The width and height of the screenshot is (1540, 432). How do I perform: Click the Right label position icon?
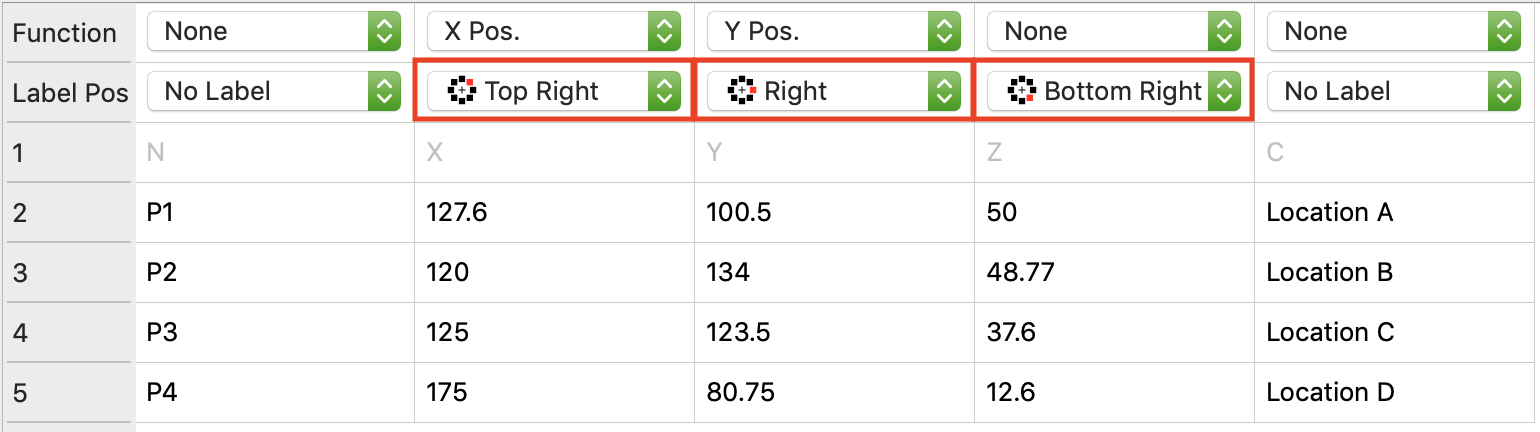tap(741, 91)
